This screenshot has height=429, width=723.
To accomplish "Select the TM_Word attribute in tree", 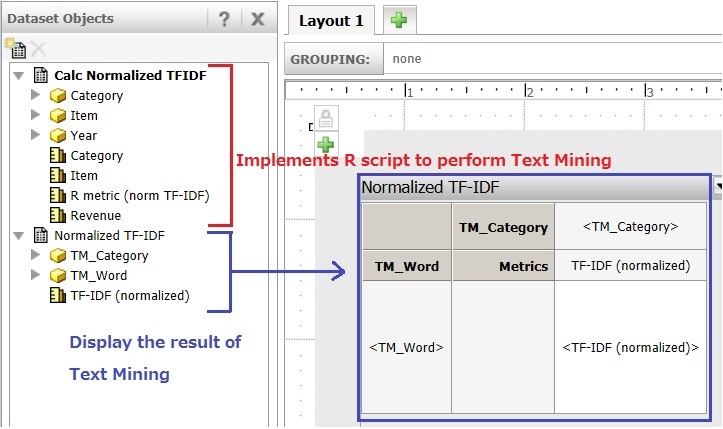I will tap(98, 275).
